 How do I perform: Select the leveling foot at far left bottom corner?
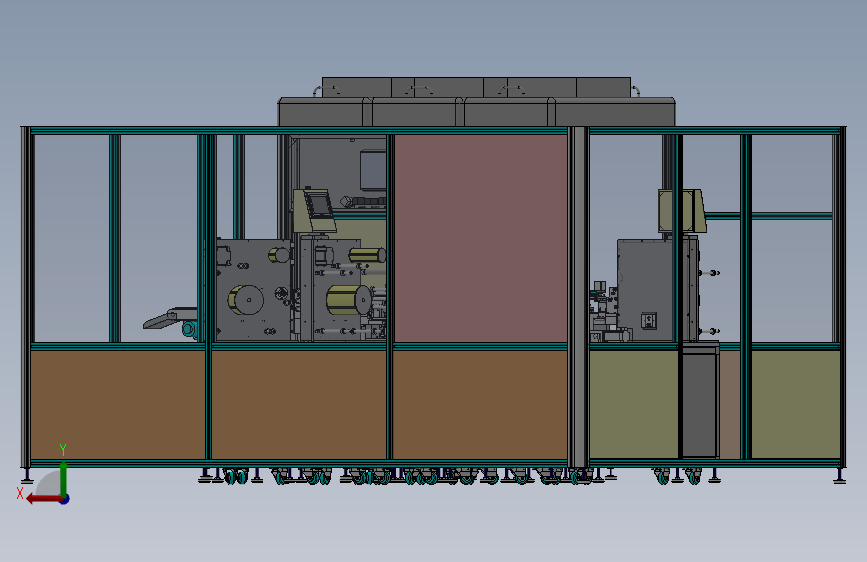click(x=27, y=476)
